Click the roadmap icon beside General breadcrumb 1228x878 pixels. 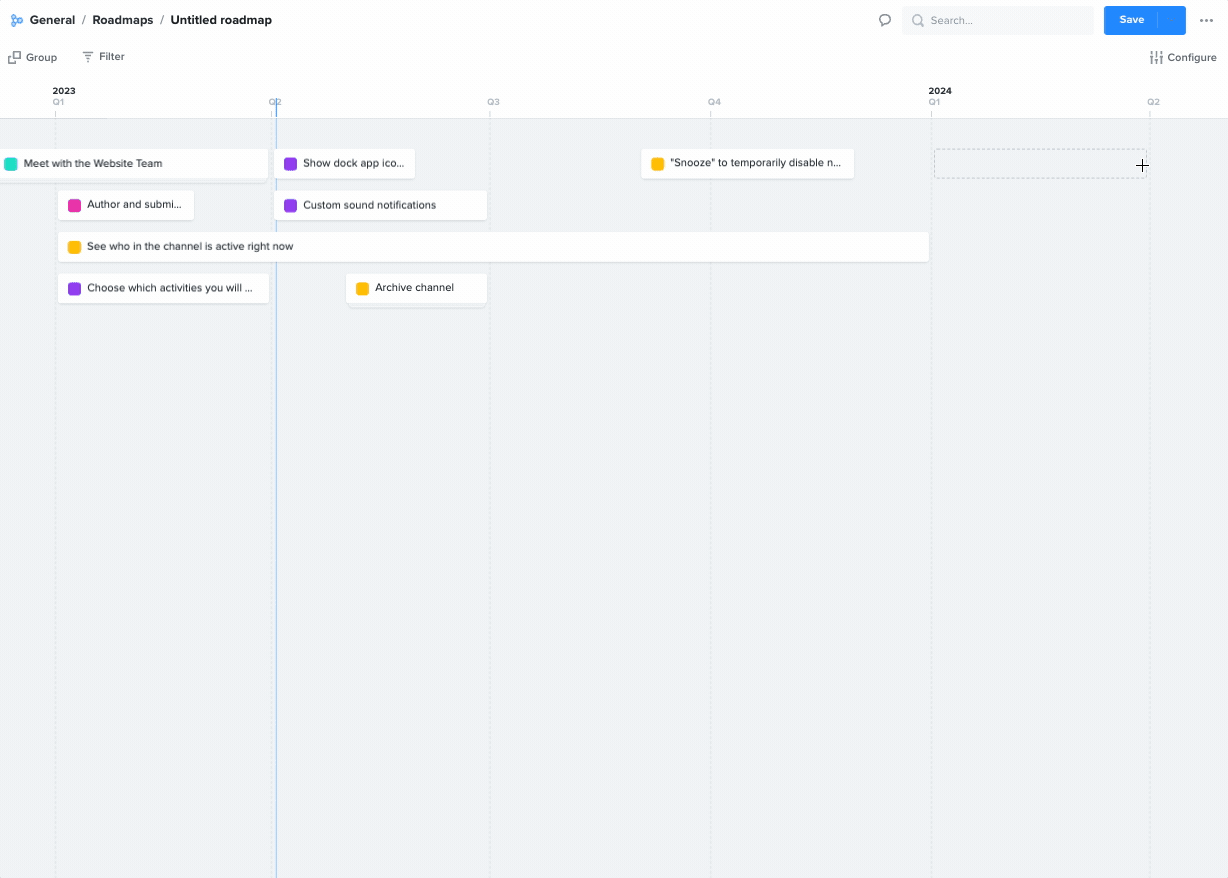click(x=17, y=20)
